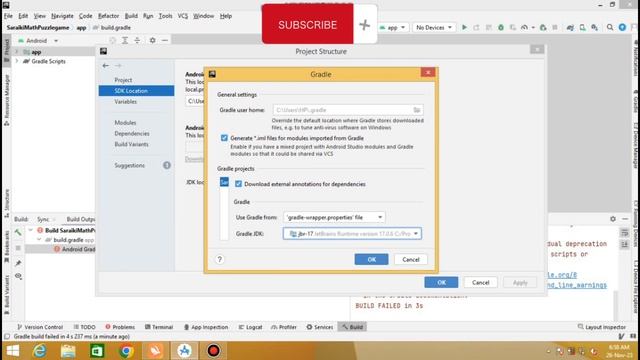The image size is (640, 360).
Task: Click the Expand All icon in Project panel
Action: click(x=125, y=40)
